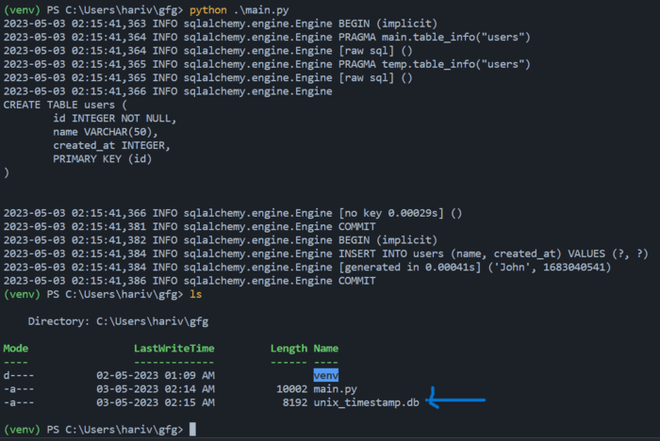Click the last COMMIT log text at 02:15:41,386
Viewport: 660px width, 441px height.
click(x=357, y=281)
